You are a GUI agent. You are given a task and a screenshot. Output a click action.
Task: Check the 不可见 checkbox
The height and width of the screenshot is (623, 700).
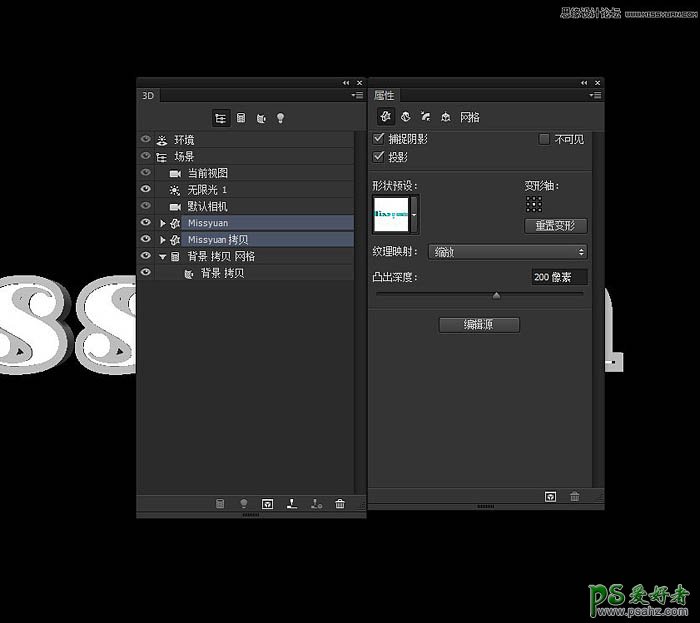545,139
